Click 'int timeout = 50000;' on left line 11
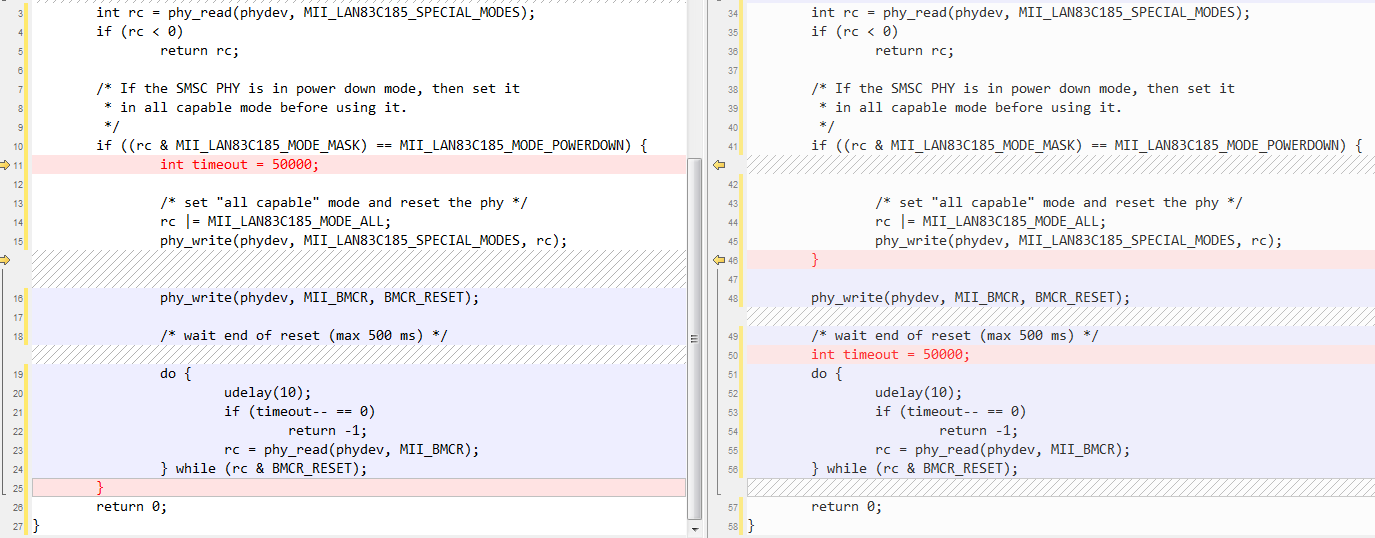 (x=239, y=165)
